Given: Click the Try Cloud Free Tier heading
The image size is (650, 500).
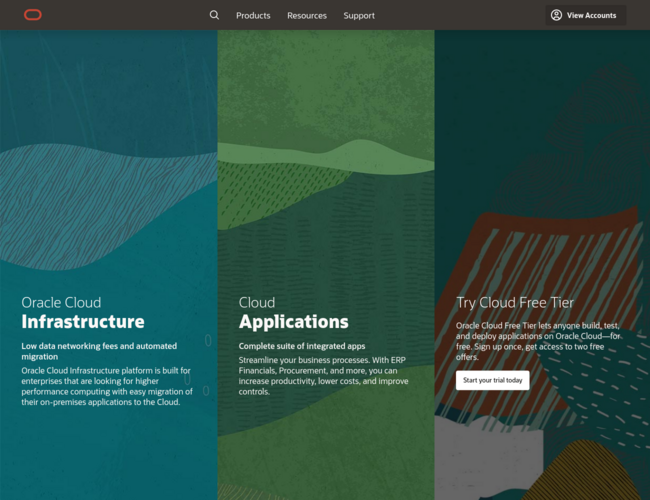Looking at the screenshot, I should 515,302.
